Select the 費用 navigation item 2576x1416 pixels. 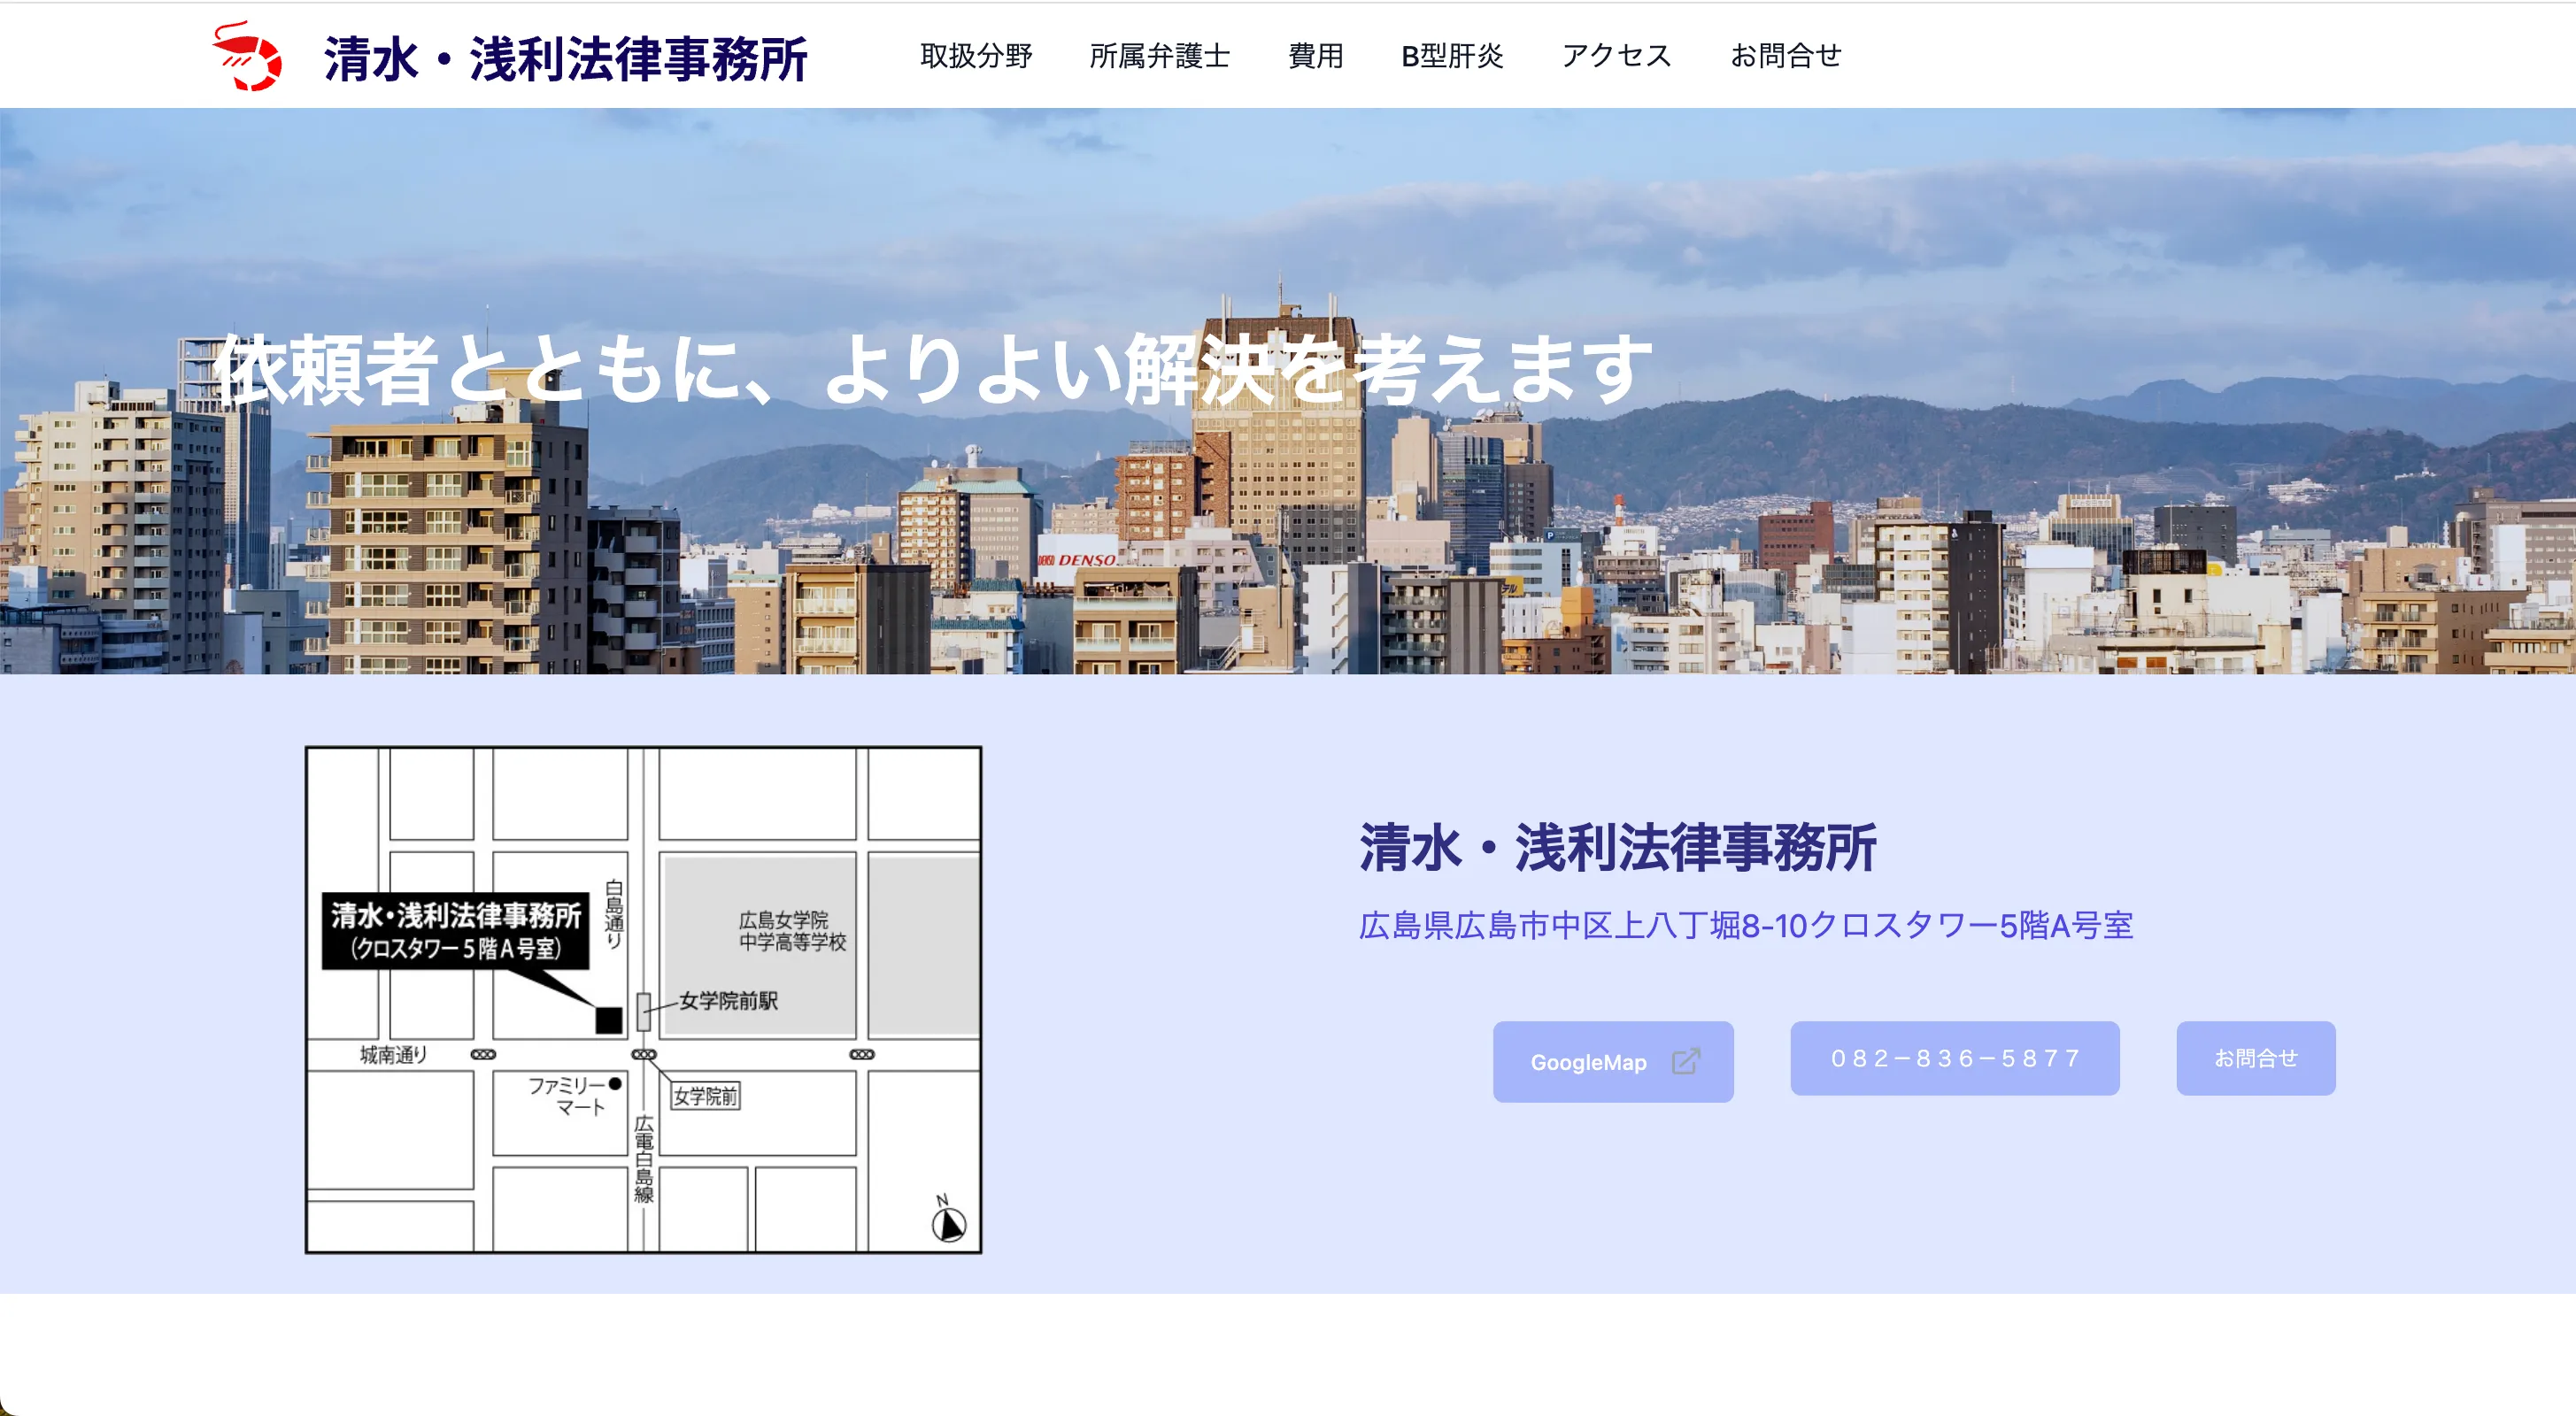1316,56
